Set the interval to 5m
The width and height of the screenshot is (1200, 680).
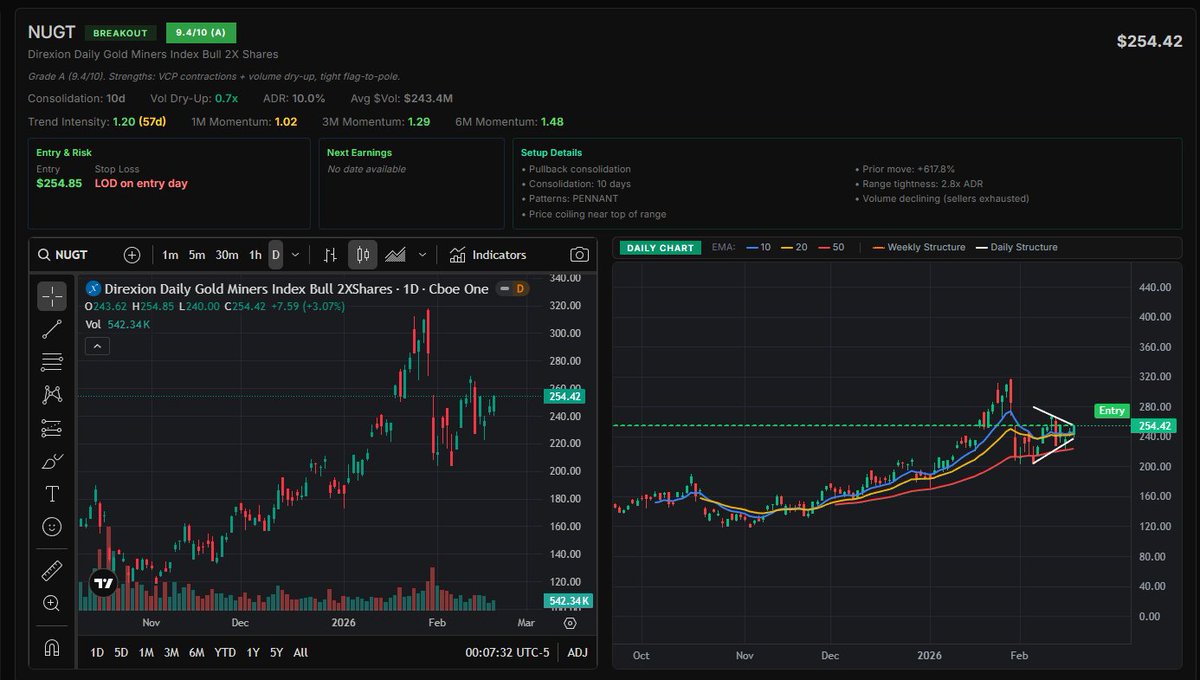(197, 255)
